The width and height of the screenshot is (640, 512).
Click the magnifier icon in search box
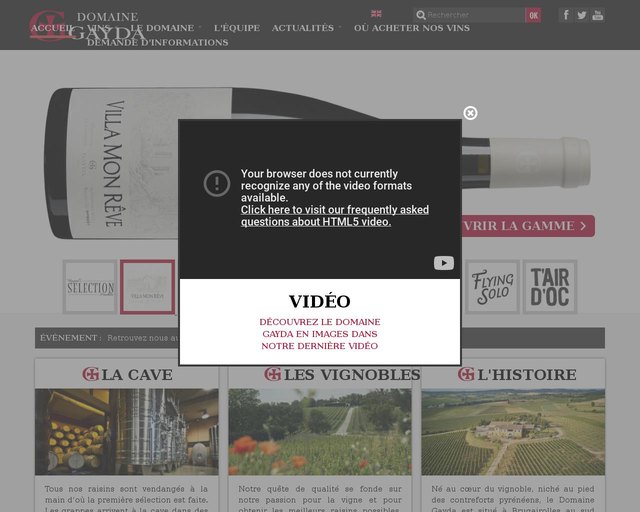(420, 16)
